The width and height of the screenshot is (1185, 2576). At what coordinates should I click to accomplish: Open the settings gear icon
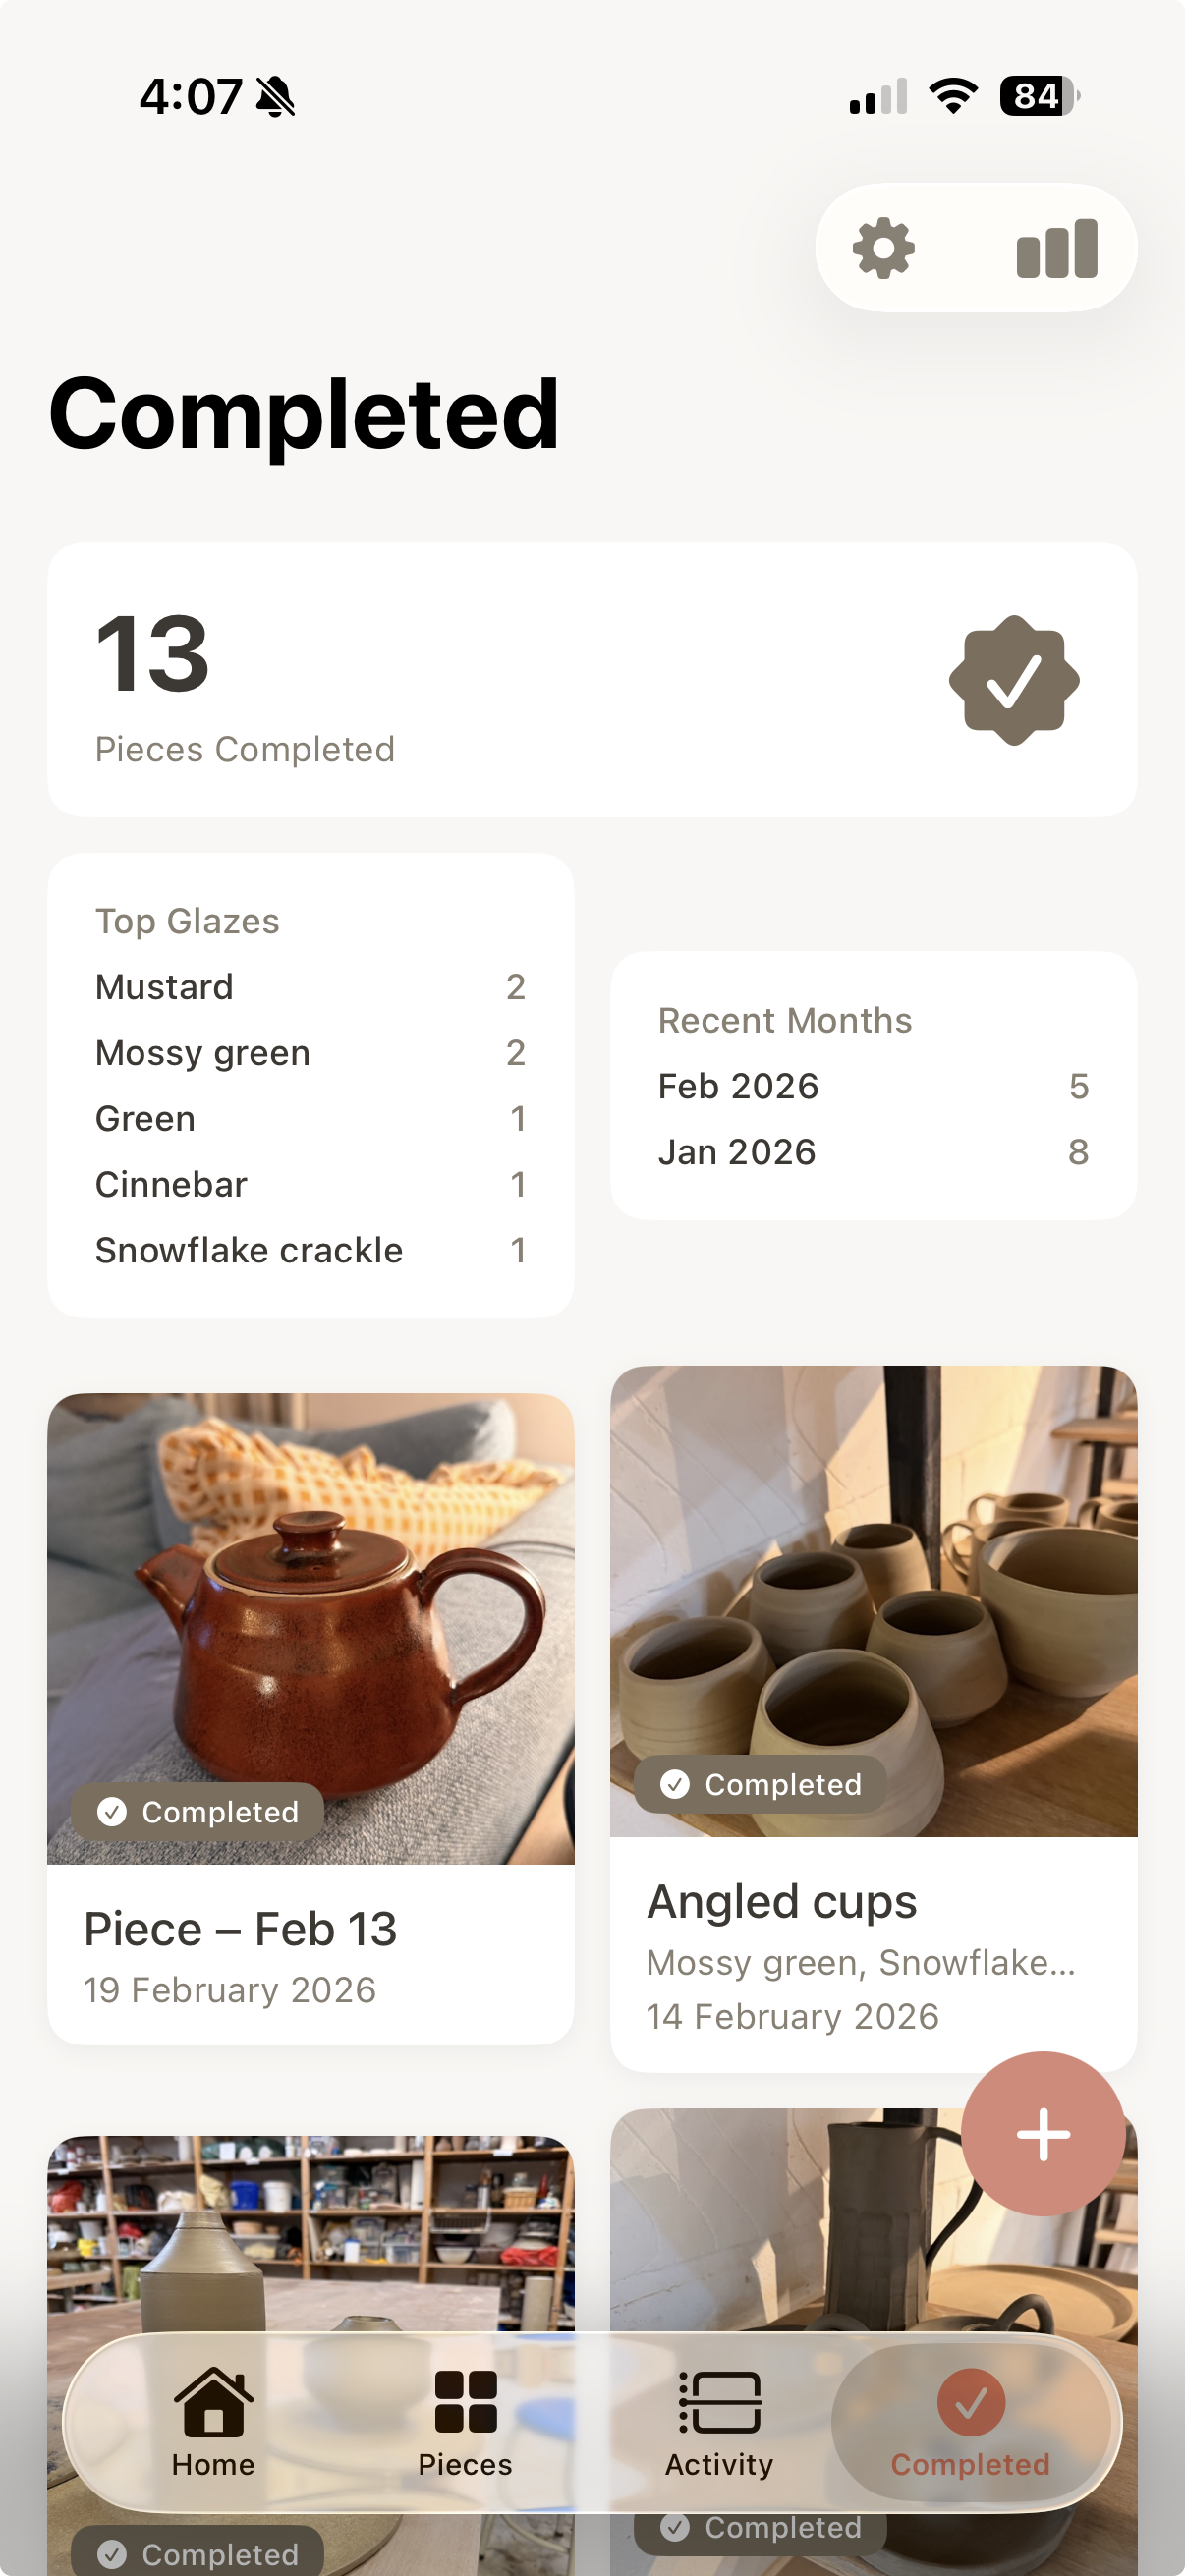coord(884,248)
